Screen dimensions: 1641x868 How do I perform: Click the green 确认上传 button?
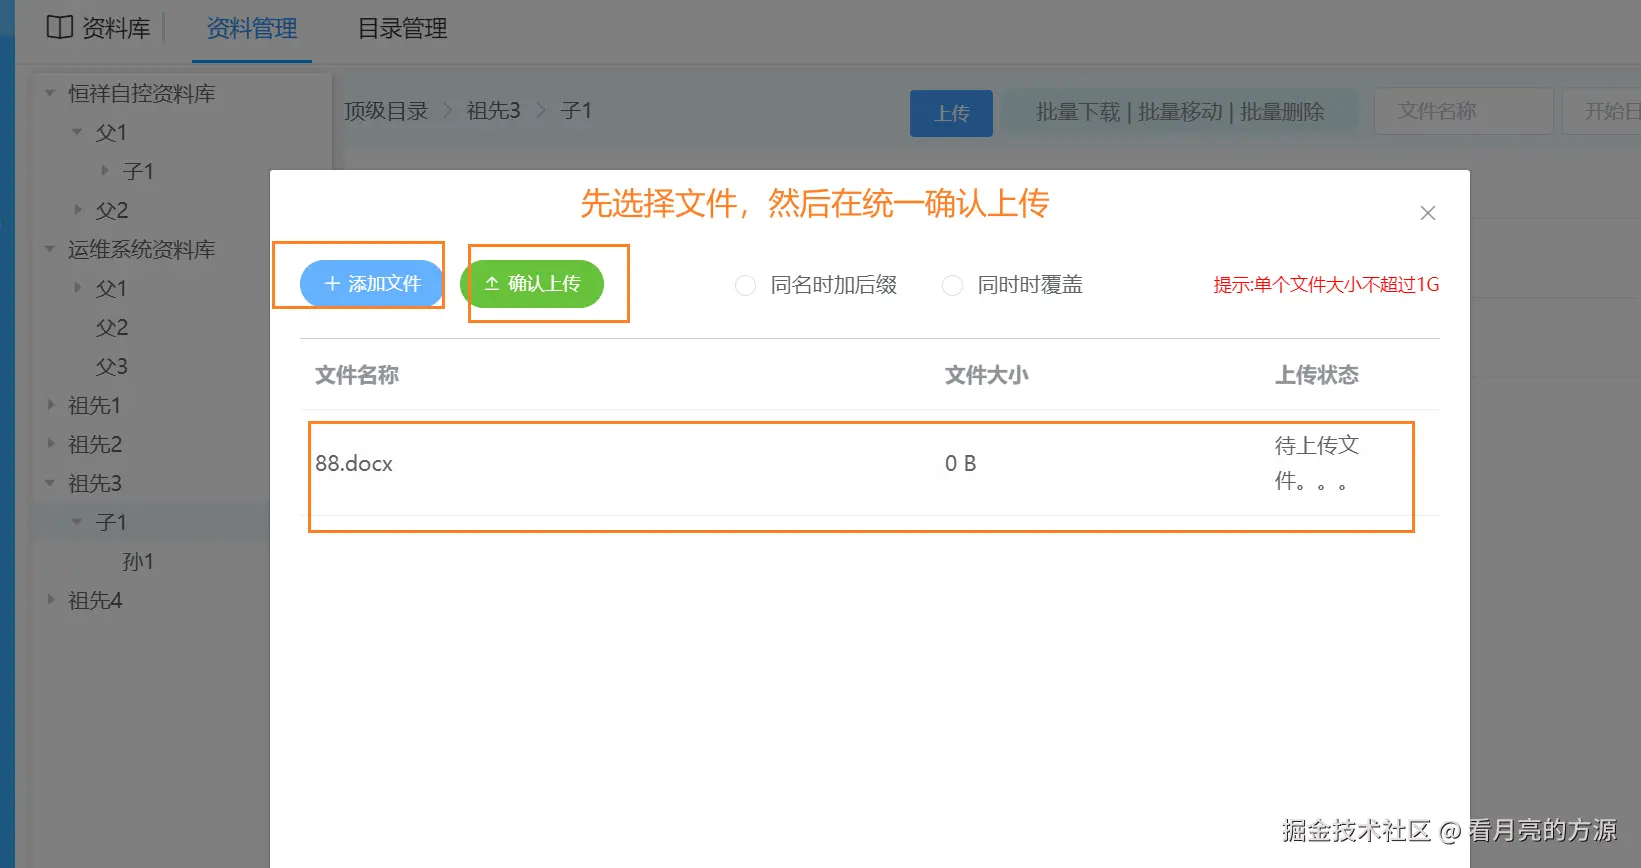pyautogui.click(x=532, y=284)
